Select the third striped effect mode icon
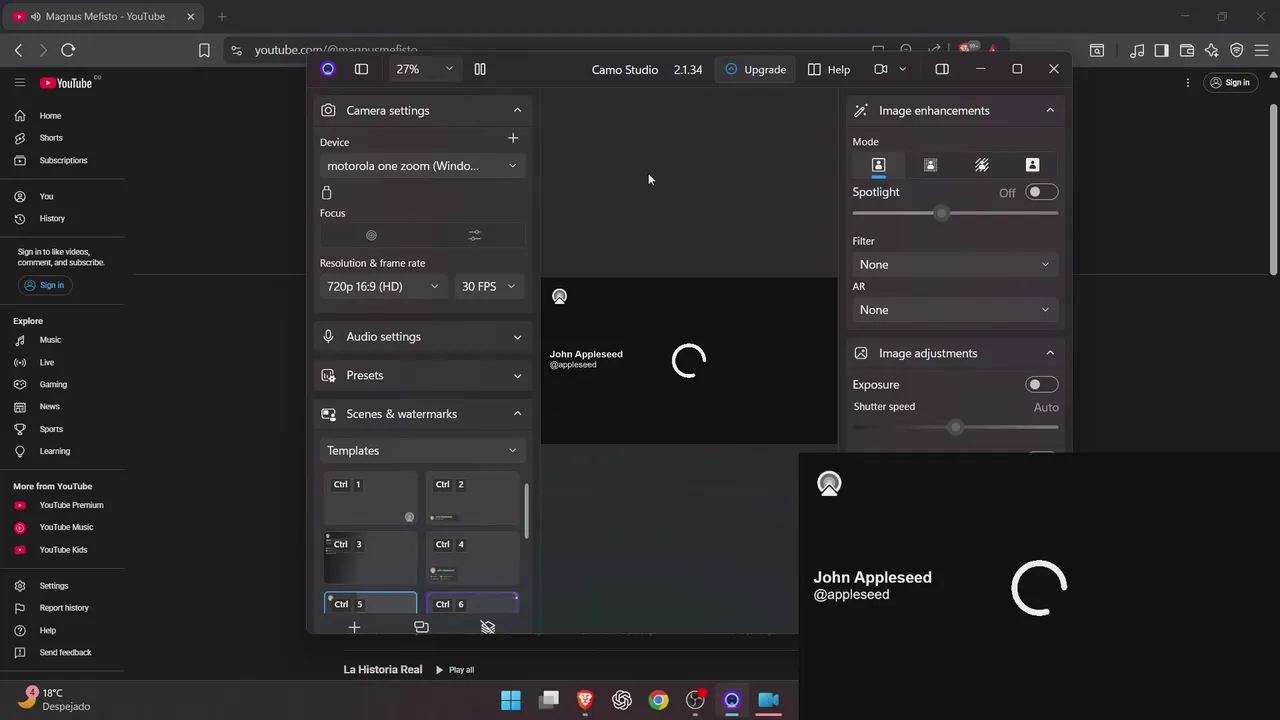1280x720 pixels. (x=982, y=165)
